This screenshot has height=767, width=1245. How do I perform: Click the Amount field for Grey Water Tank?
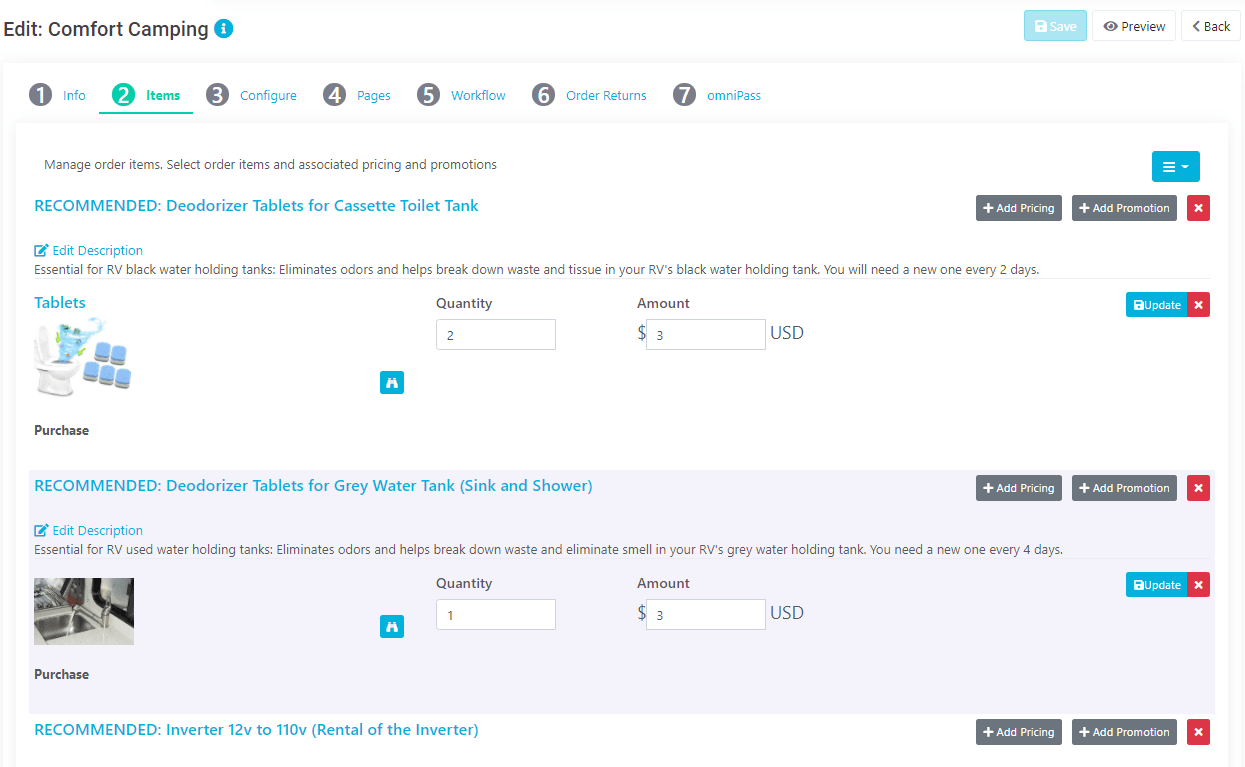click(705, 614)
